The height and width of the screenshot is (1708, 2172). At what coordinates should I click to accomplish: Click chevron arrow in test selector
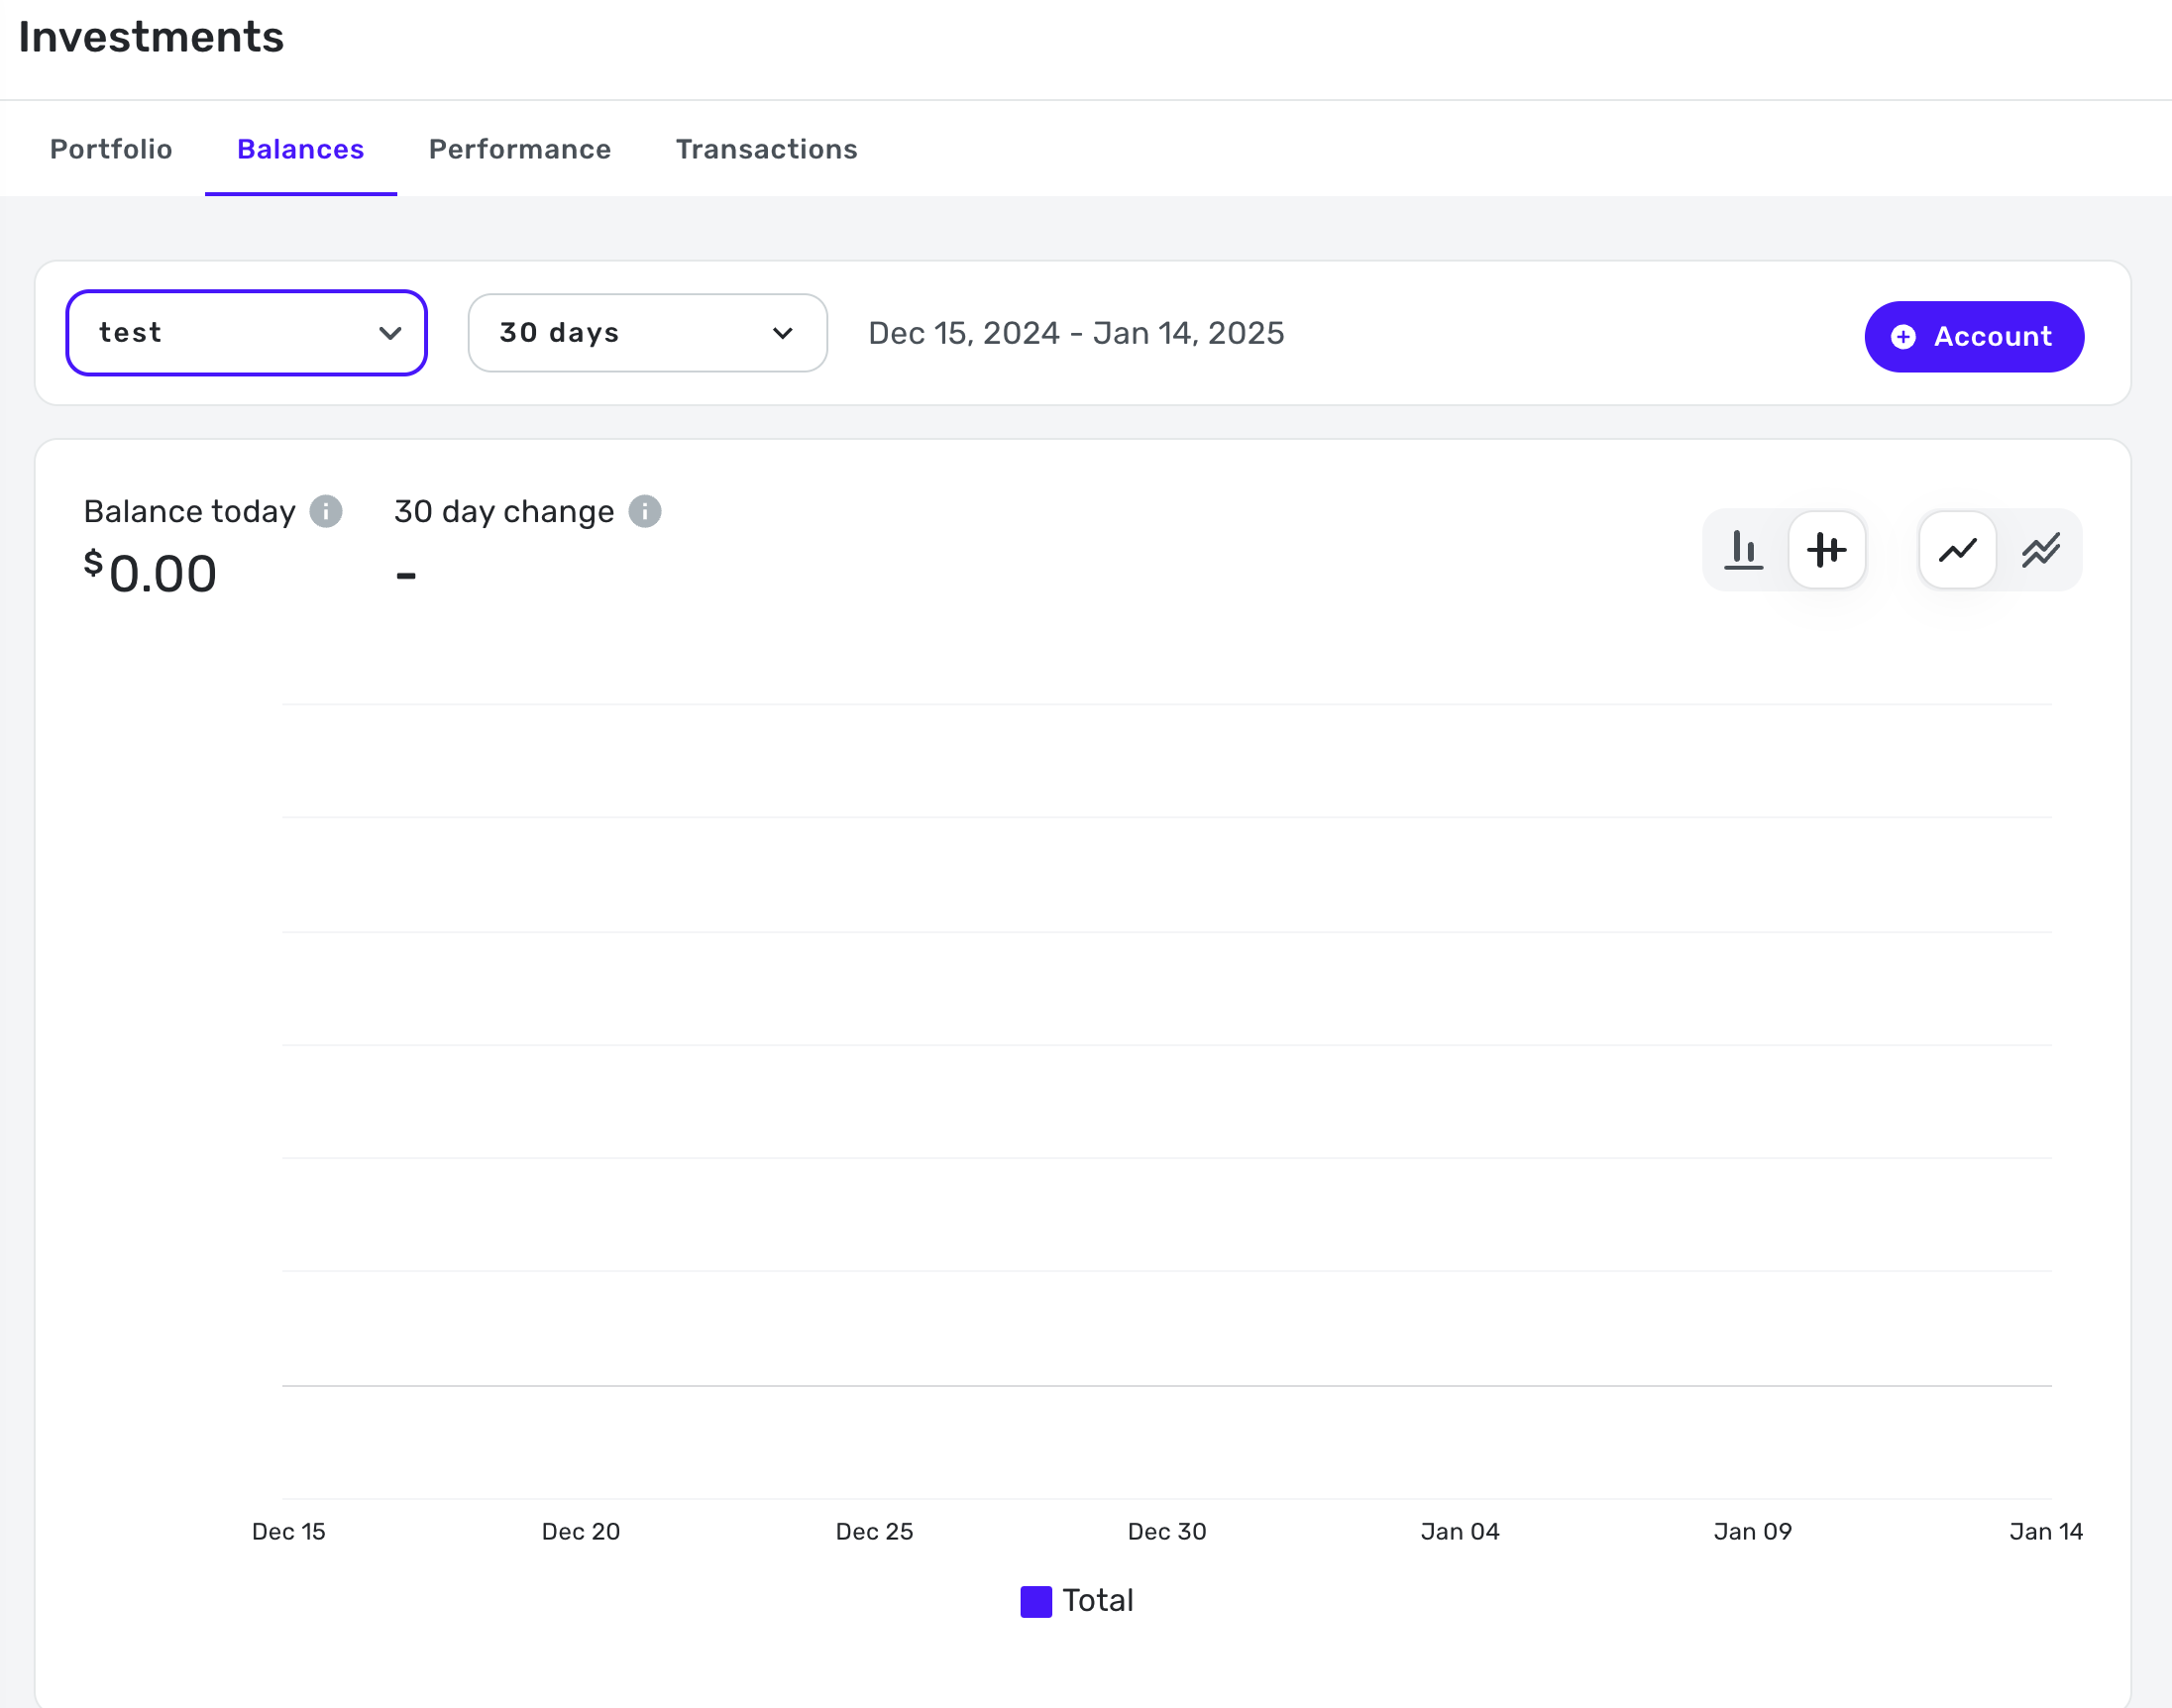(x=390, y=333)
